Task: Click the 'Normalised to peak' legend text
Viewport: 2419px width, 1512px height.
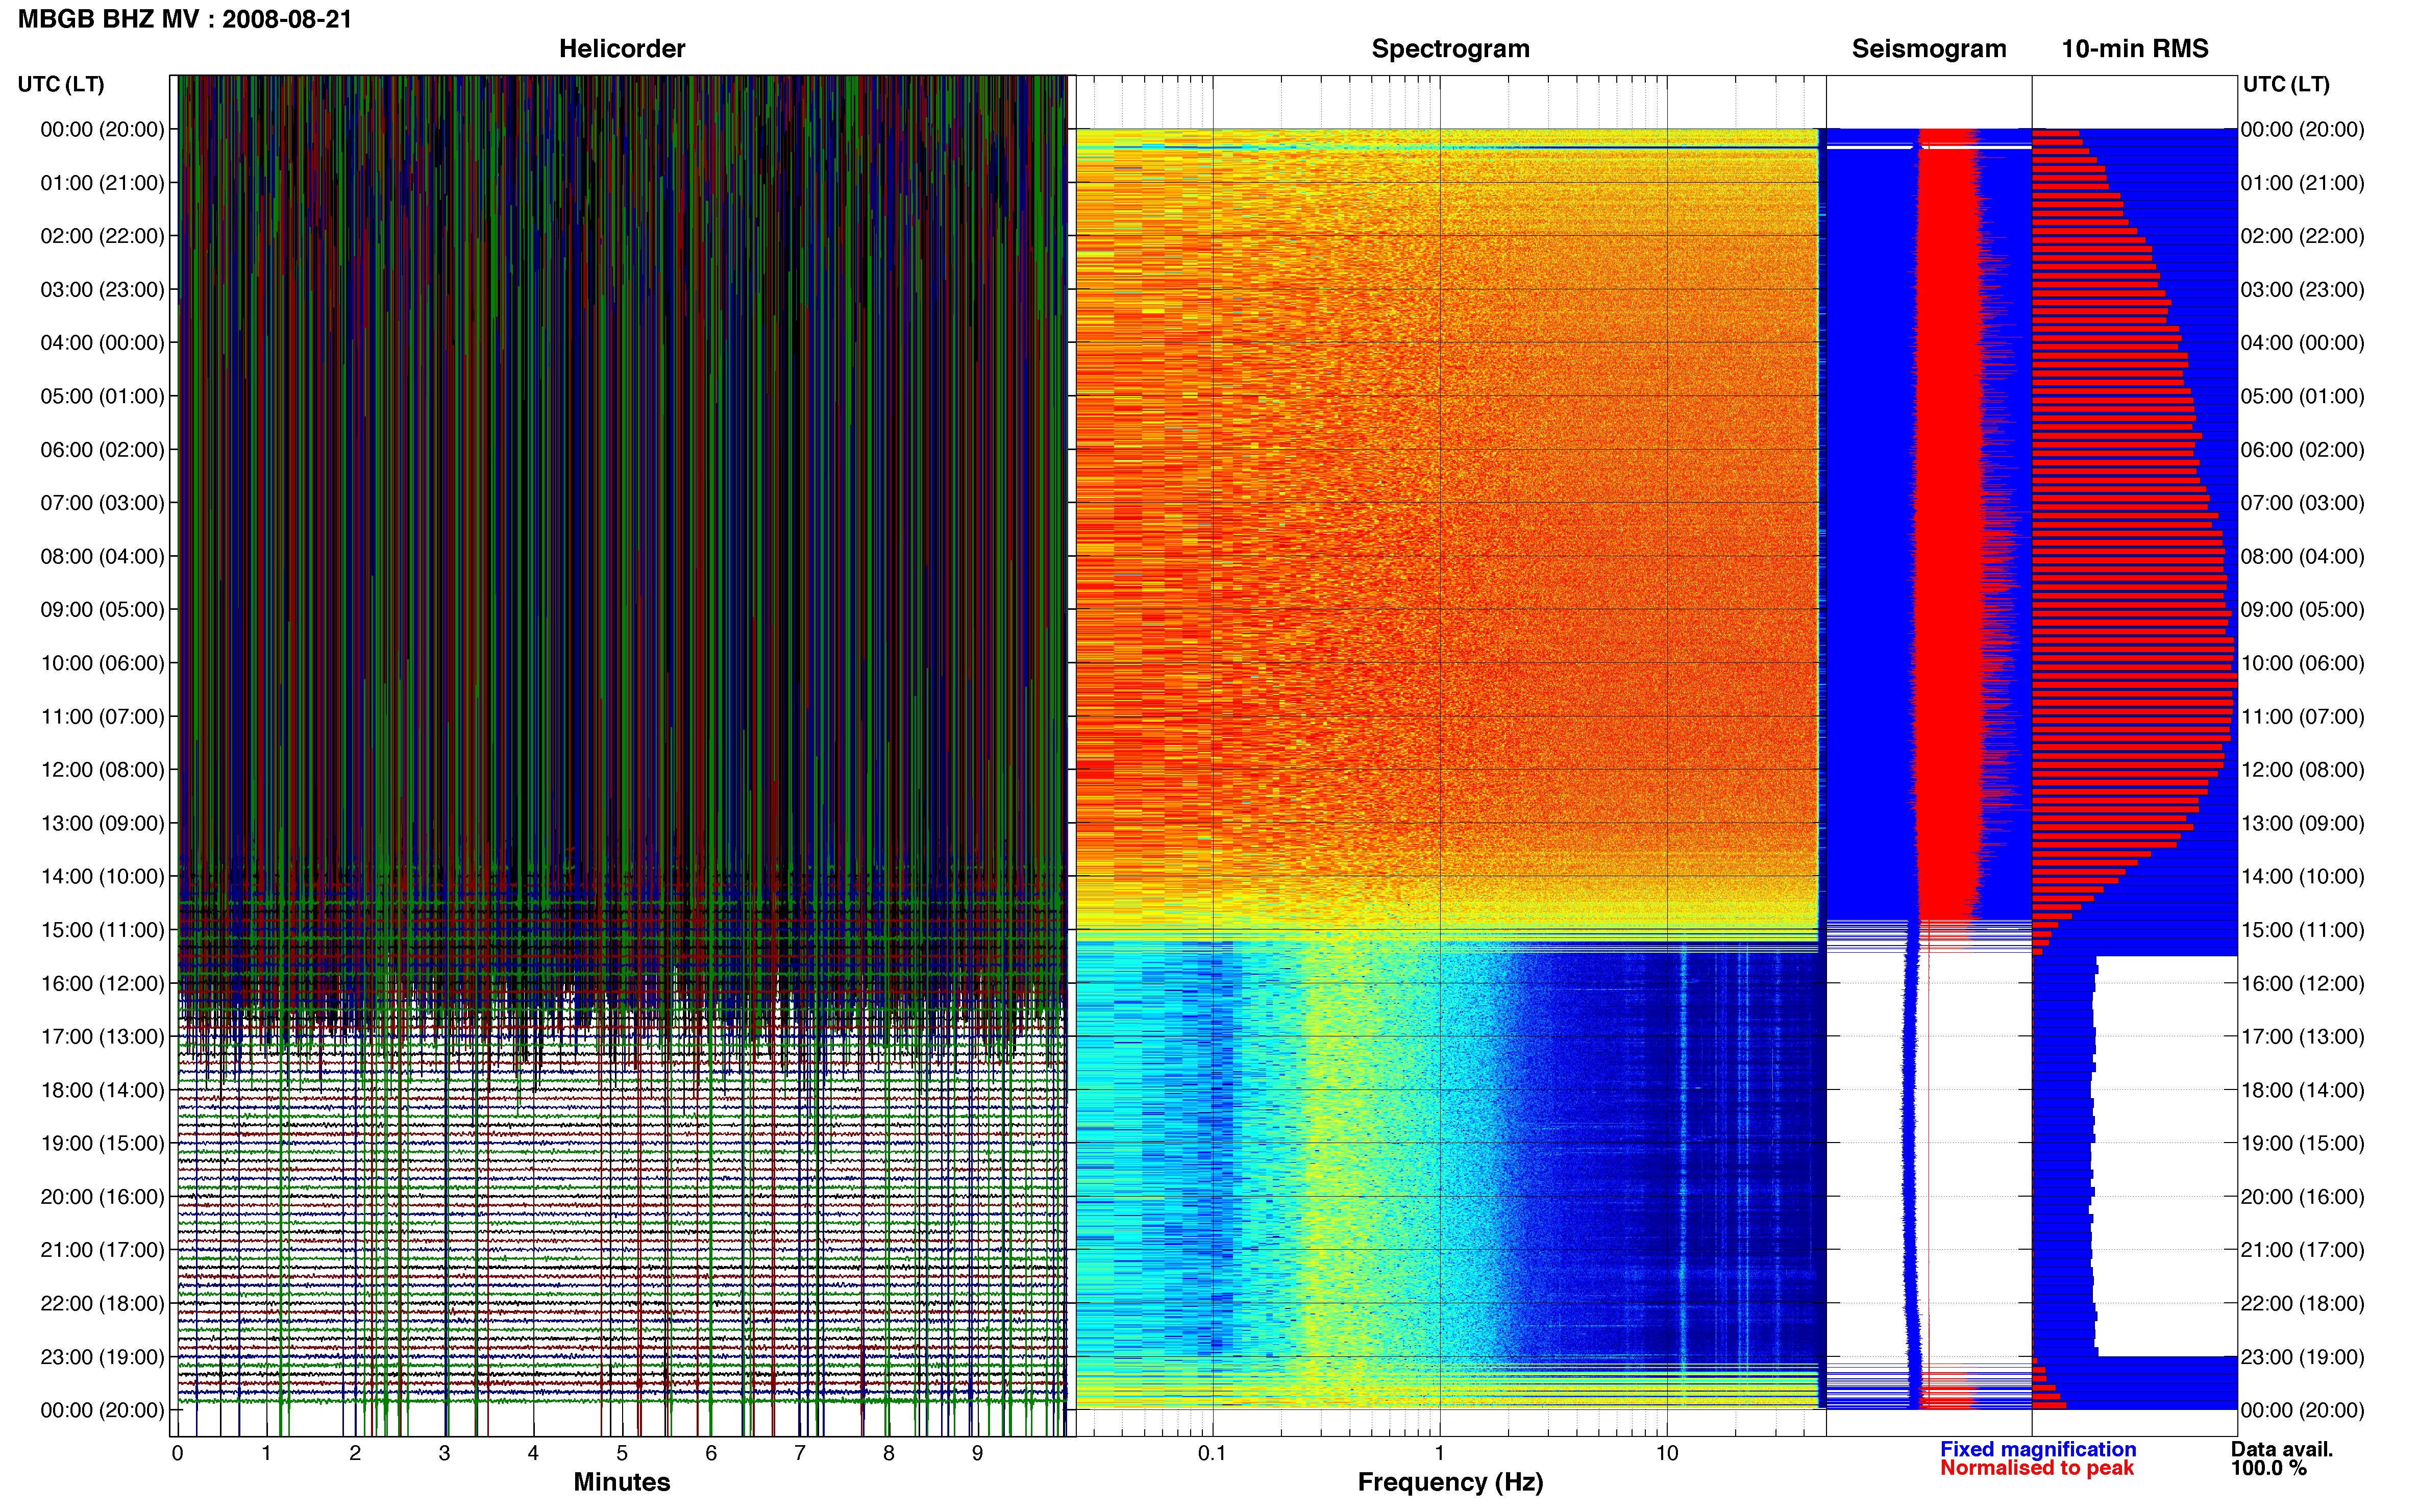Action: coord(2037,1468)
